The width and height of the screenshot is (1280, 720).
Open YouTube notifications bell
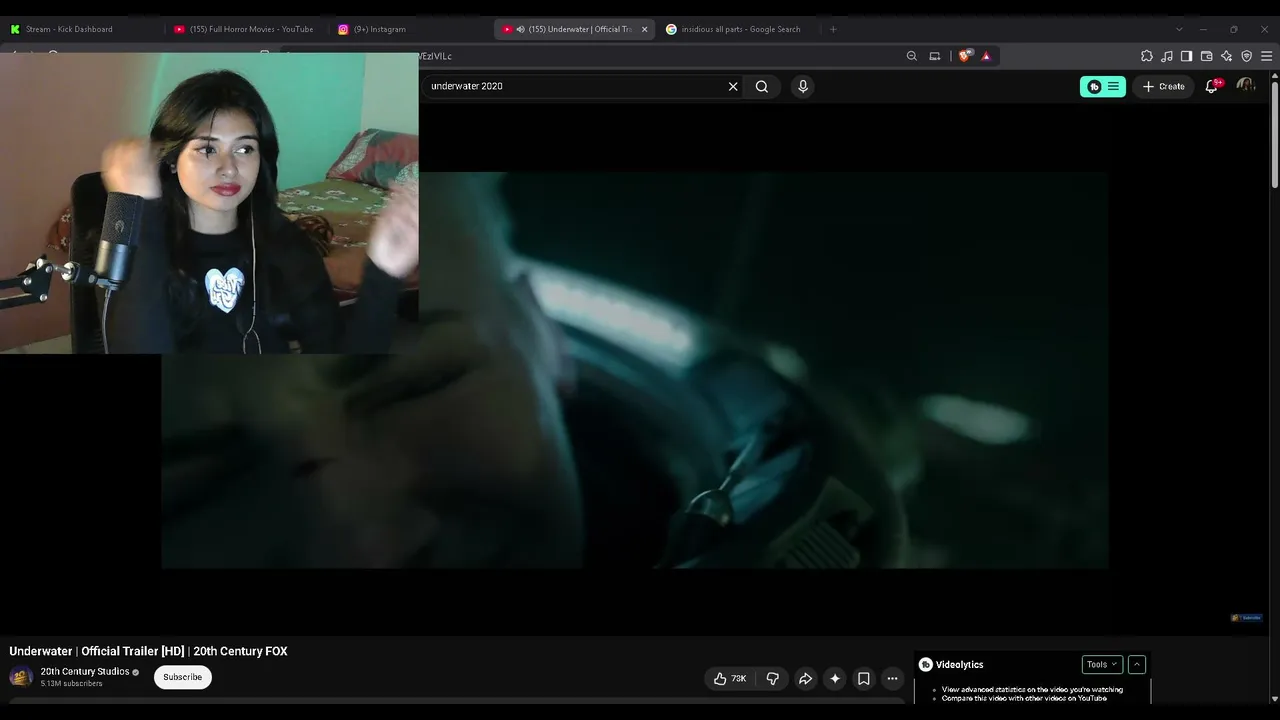1212,86
